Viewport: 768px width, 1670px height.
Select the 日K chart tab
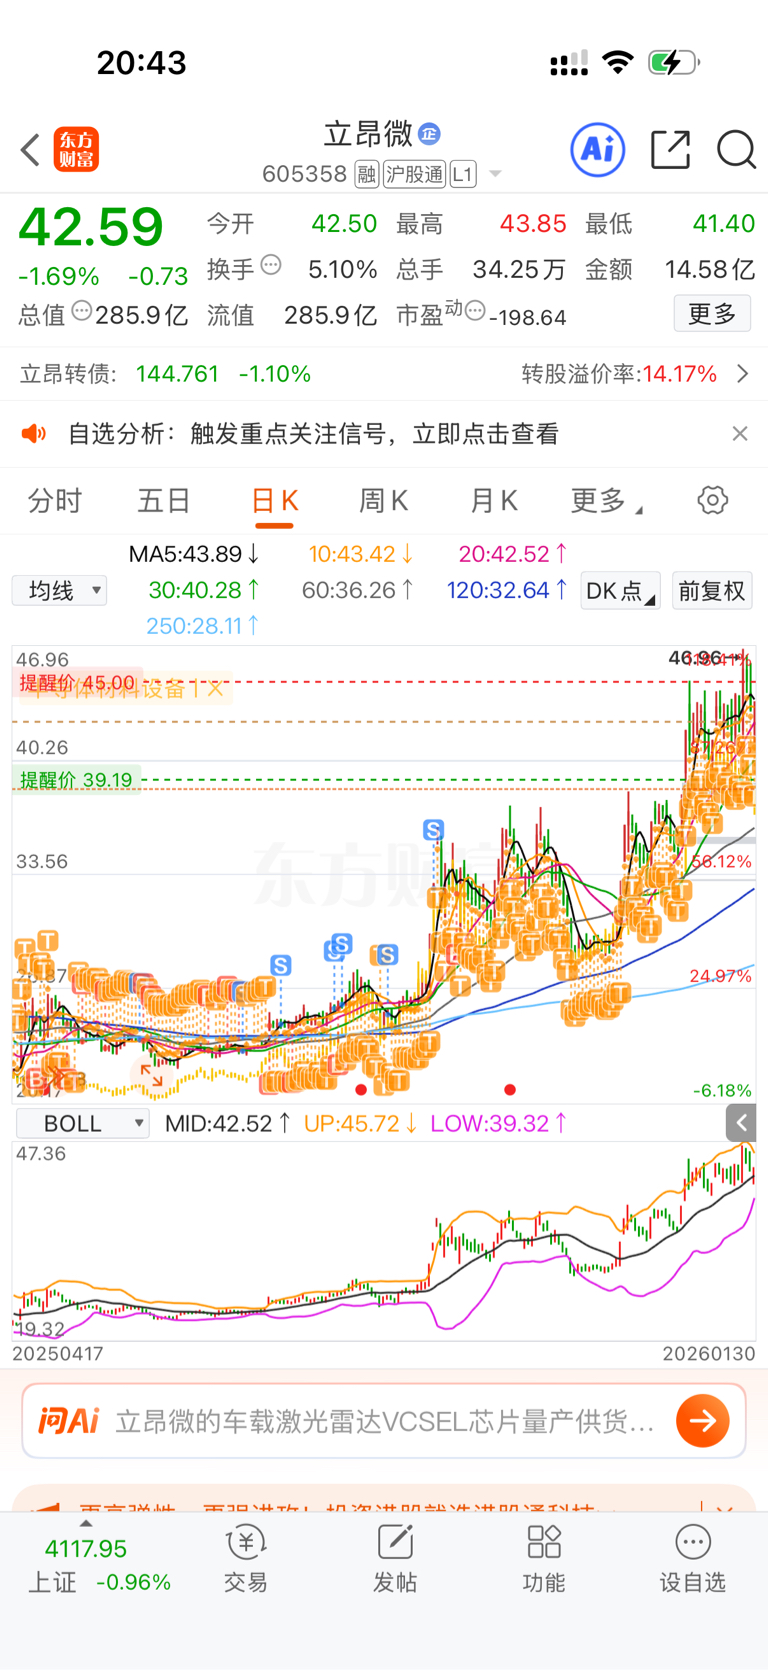coord(274,502)
